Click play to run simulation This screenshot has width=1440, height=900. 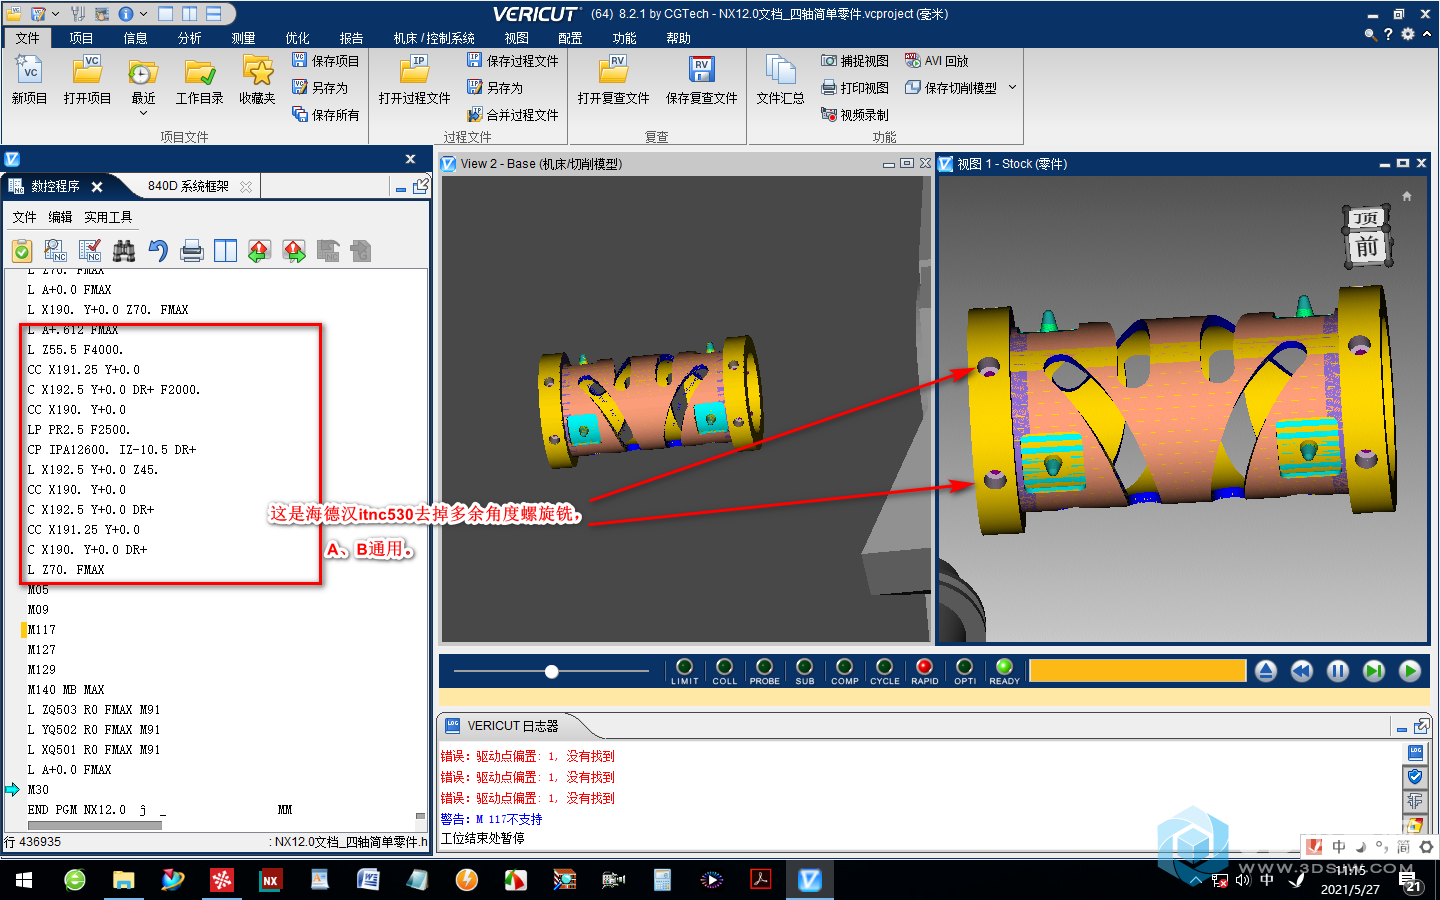[1410, 671]
